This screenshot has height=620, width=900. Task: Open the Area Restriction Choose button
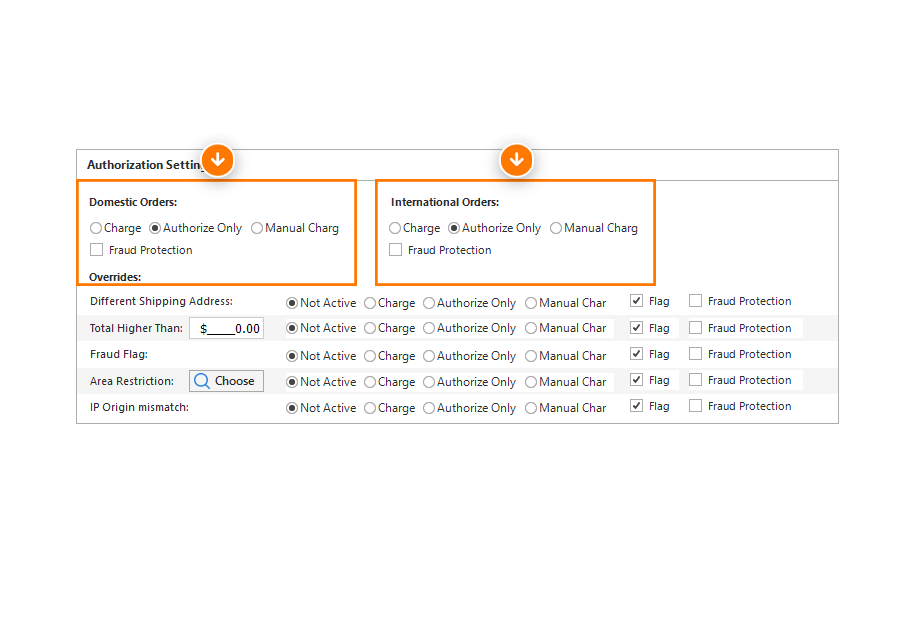[226, 381]
